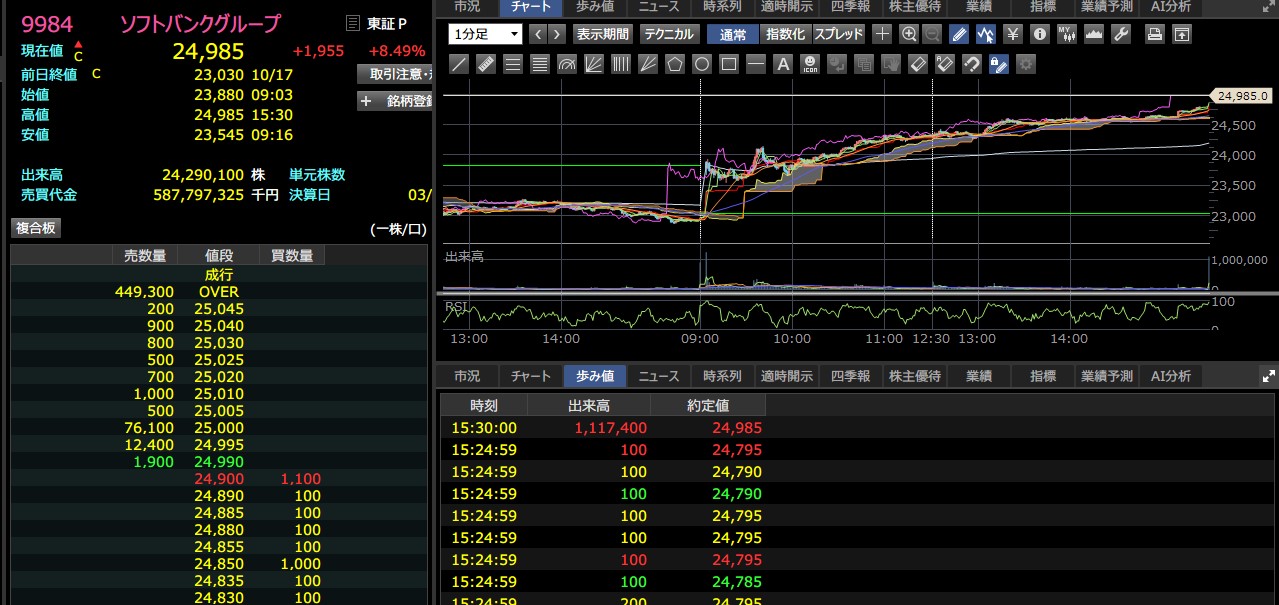Image resolution: width=1279 pixels, height=605 pixels.
Task: Select the text annotation A tool
Action: [783, 64]
